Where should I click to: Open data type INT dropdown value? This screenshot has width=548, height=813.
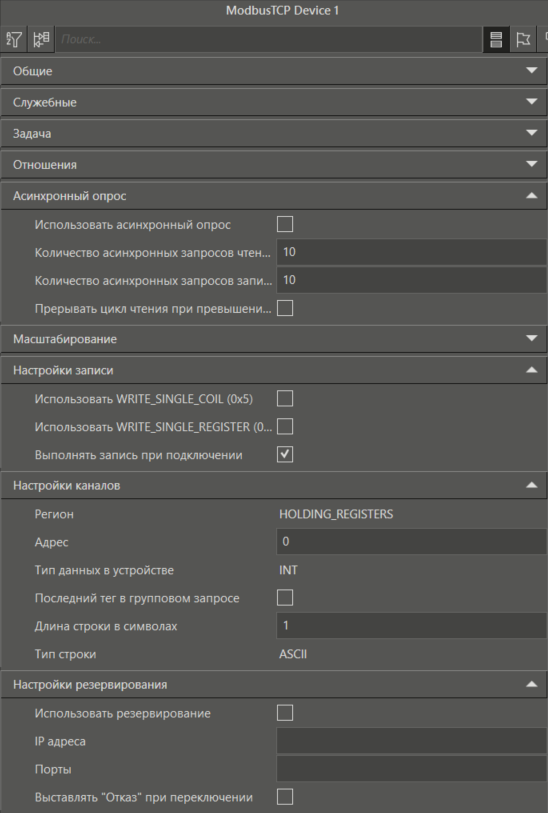click(x=288, y=570)
